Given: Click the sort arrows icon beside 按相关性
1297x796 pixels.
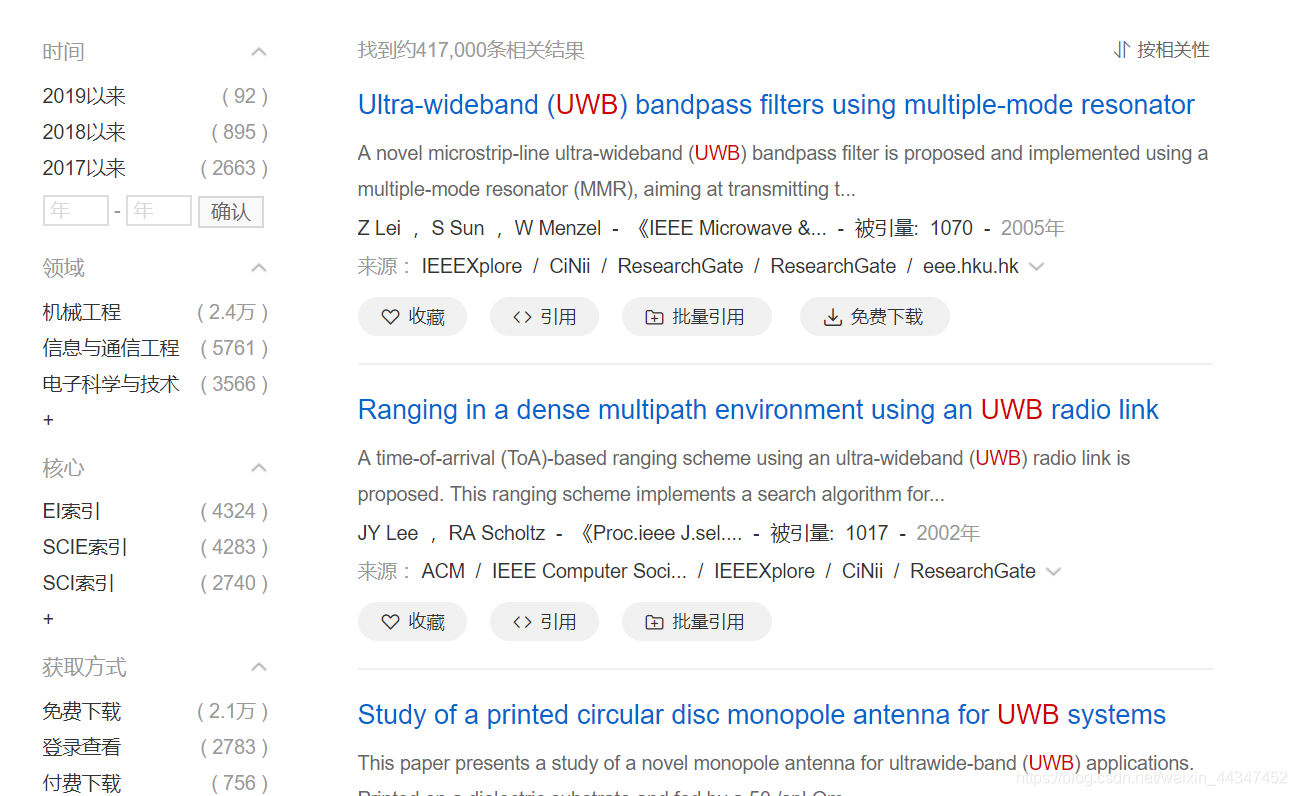Looking at the screenshot, I should [1122, 50].
